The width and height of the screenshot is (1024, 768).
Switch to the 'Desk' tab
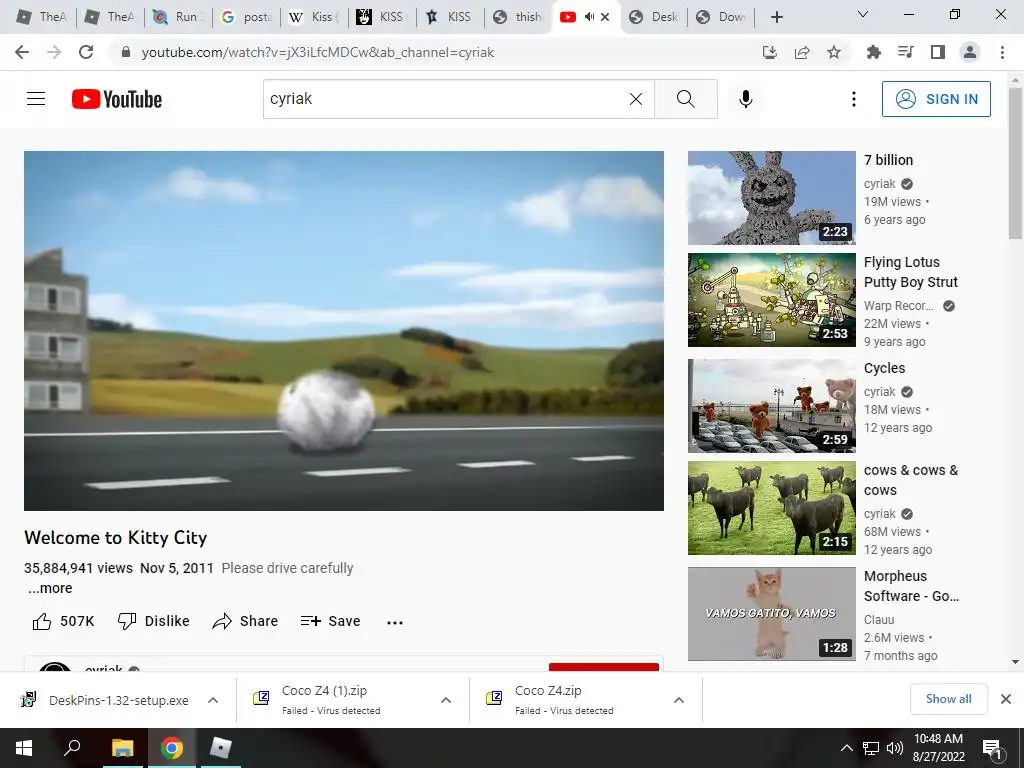point(654,17)
